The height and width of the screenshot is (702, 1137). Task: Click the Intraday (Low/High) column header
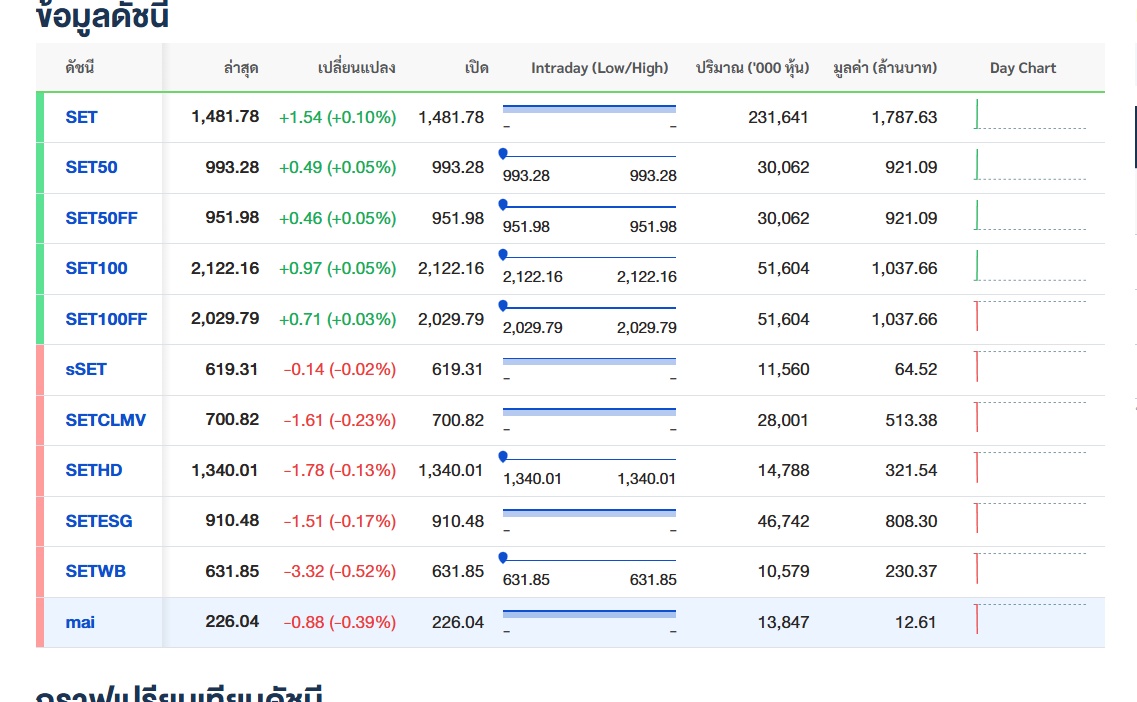pyautogui.click(x=599, y=68)
